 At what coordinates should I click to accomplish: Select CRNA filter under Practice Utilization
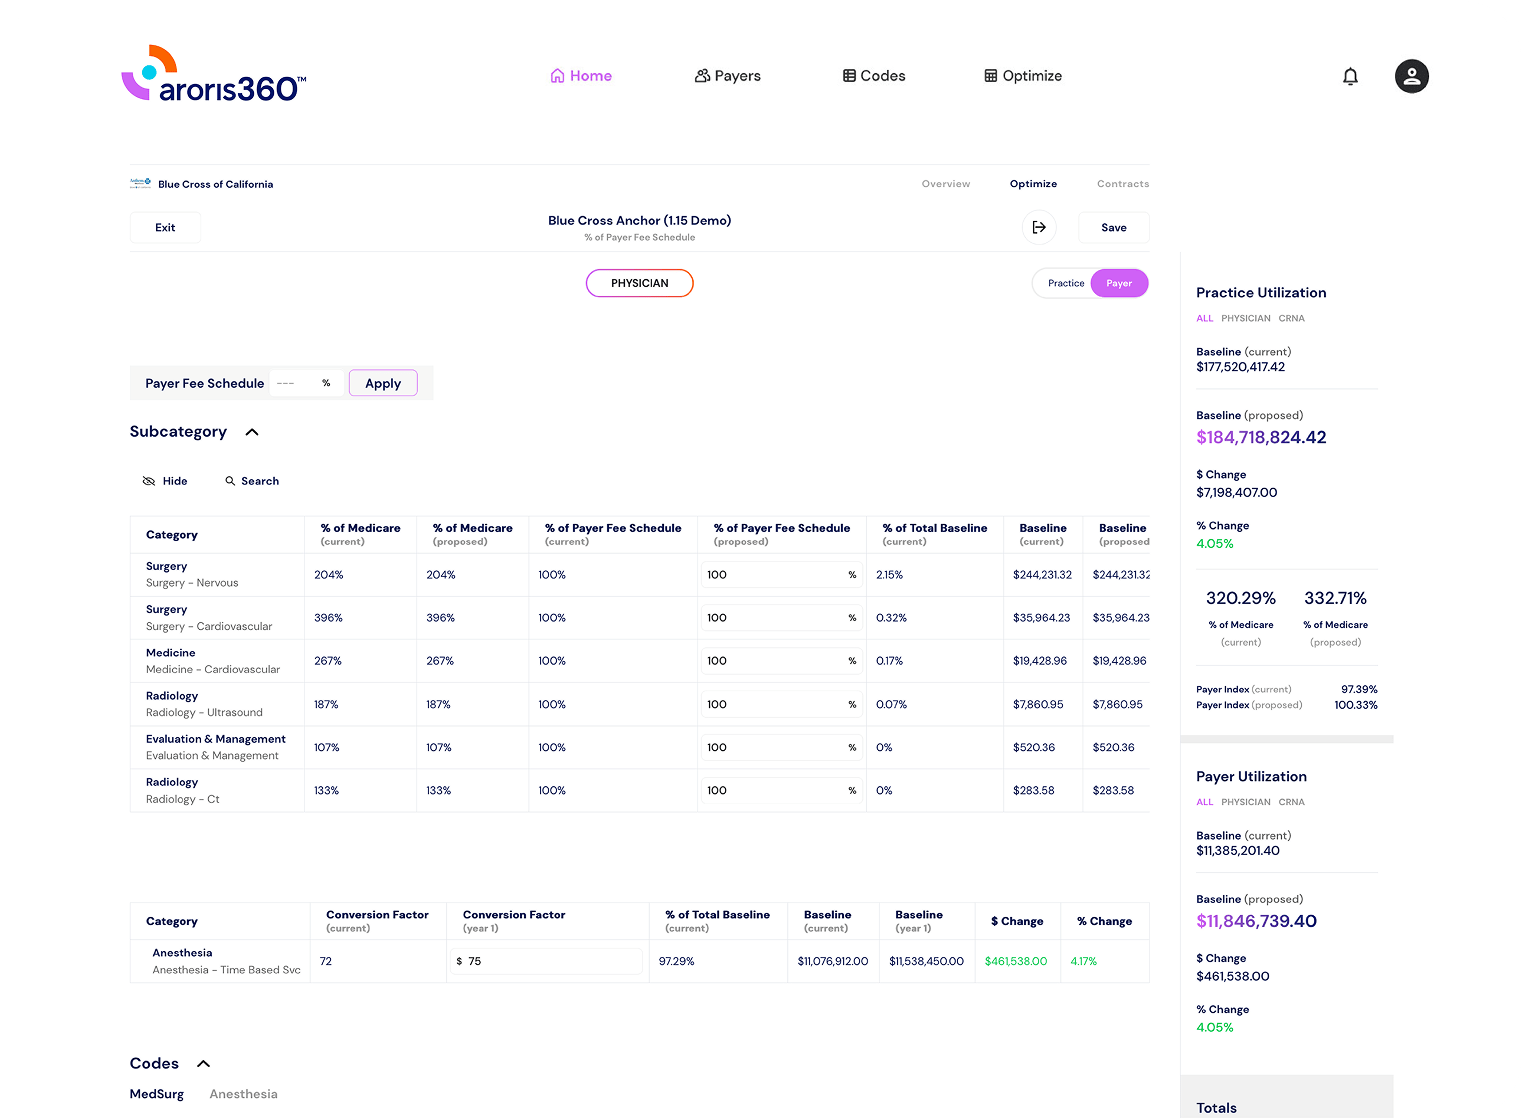coord(1291,318)
